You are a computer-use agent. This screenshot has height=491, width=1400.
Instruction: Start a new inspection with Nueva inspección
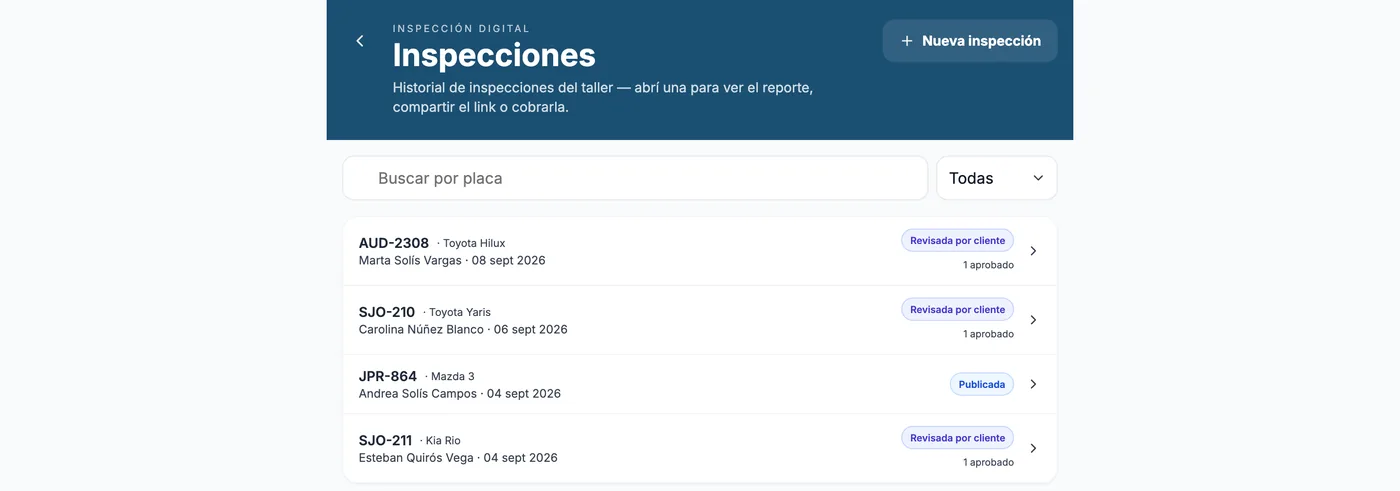pyautogui.click(x=970, y=41)
